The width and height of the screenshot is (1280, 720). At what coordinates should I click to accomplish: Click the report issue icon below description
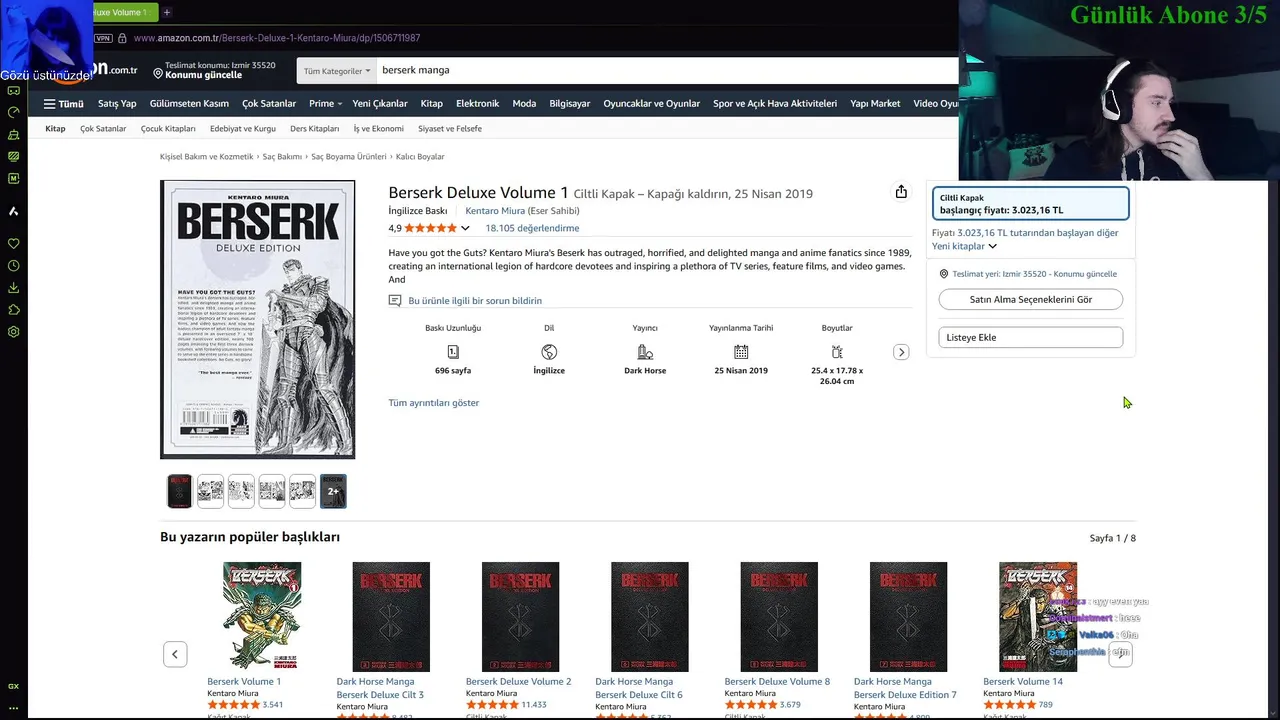click(x=395, y=301)
